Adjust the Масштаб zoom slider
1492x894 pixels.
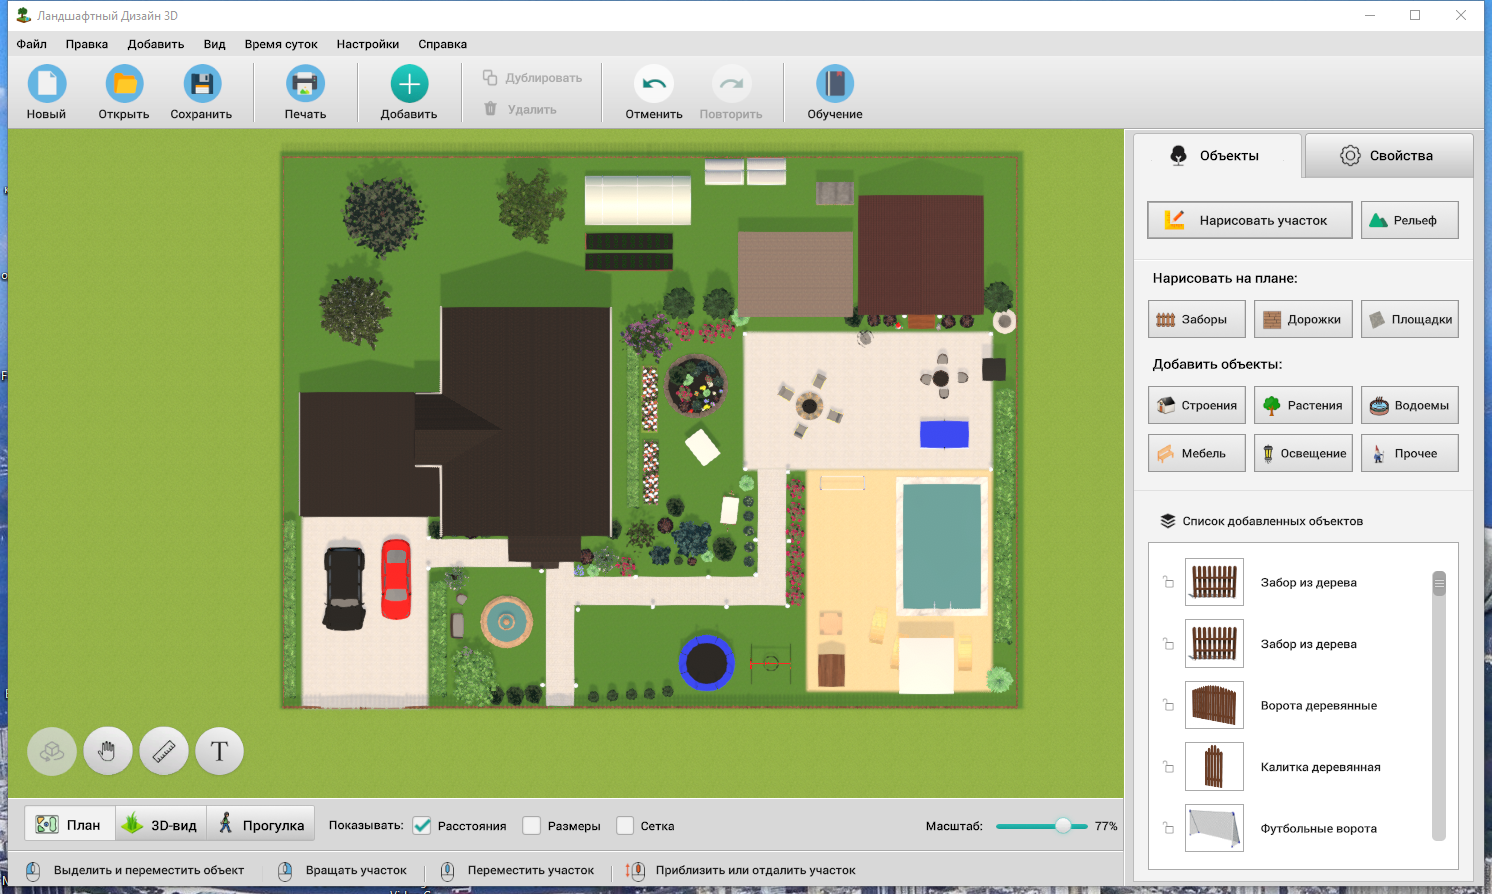(1063, 826)
